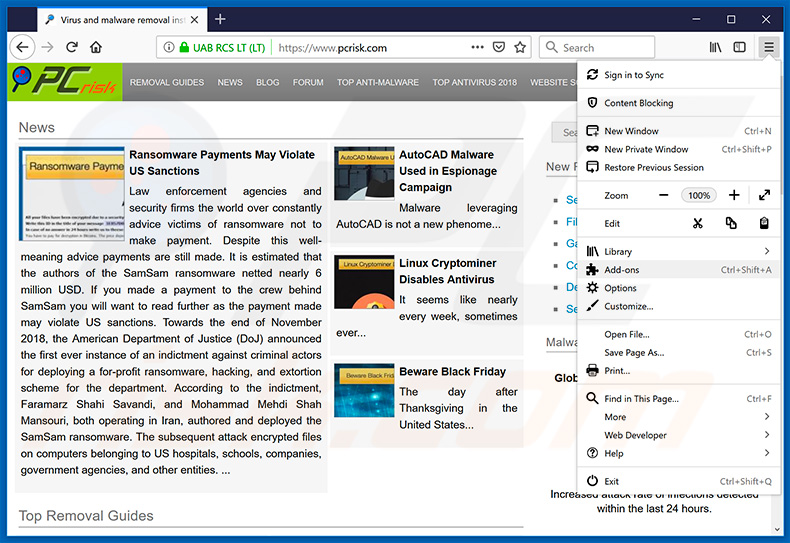Zoom out with minus button
Screen dimensions: 790x543
pyautogui.click(x=663, y=195)
